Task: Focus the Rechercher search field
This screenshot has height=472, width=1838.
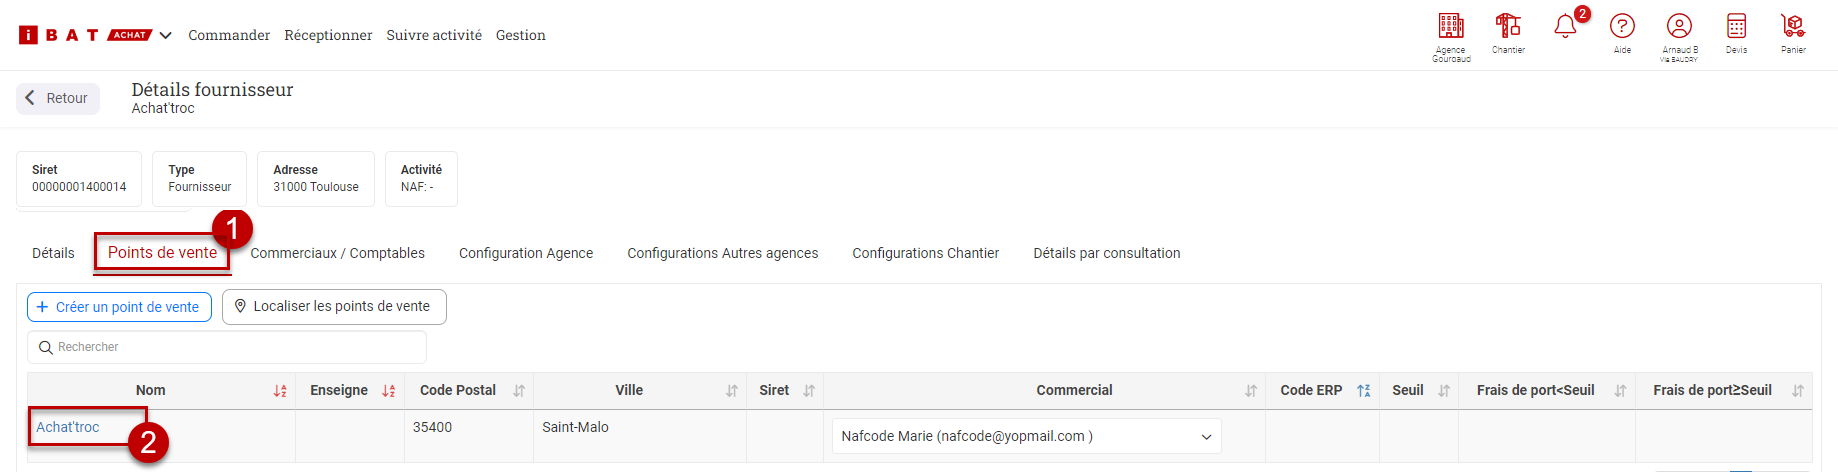Action: (227, 347)
